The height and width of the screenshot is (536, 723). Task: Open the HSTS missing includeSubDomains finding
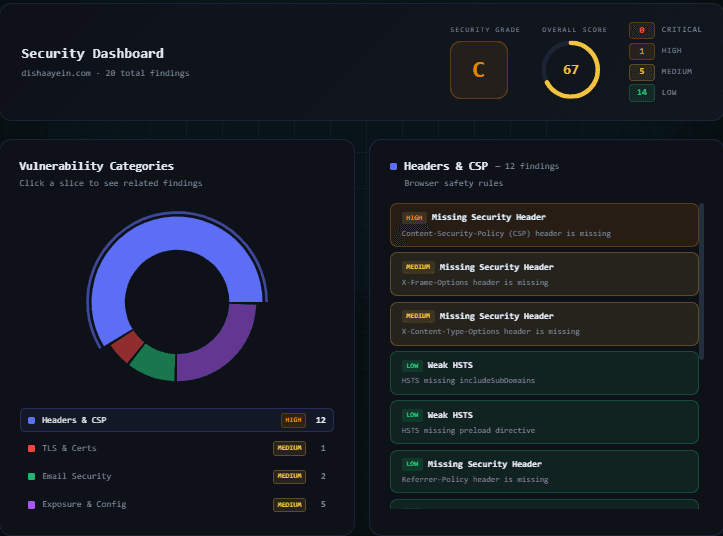(544, 373)
